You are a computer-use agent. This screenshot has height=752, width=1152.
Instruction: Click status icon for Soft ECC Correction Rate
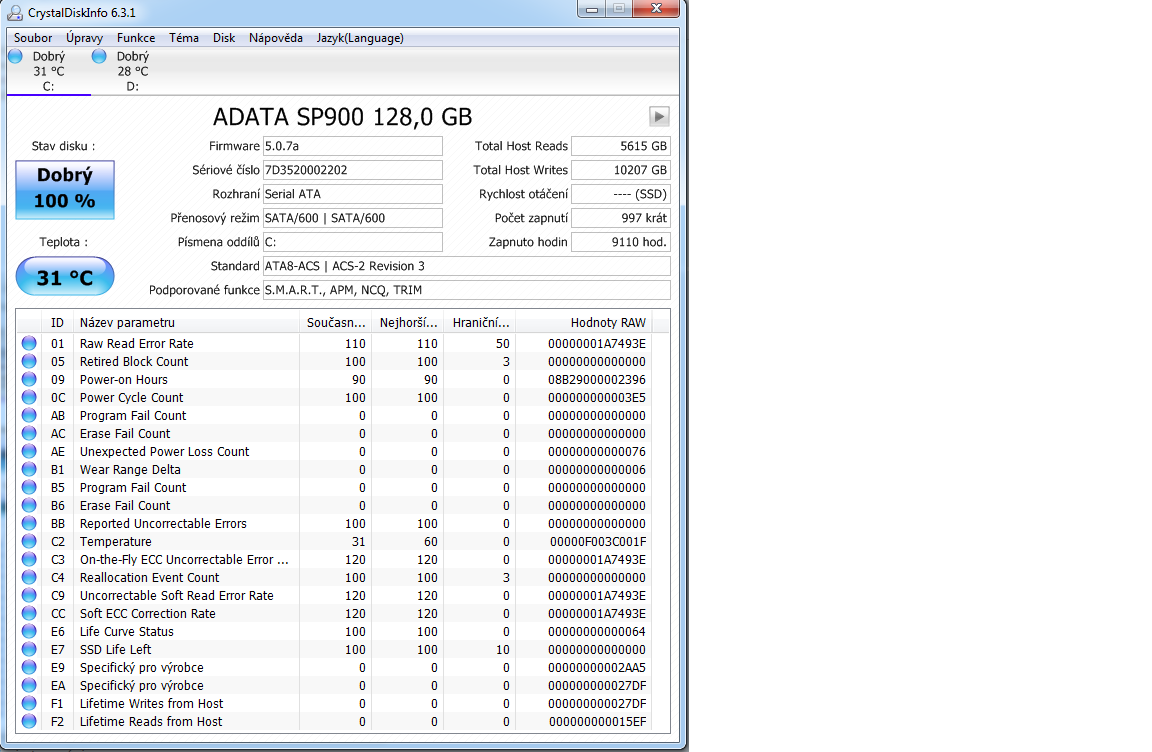[x=29, y=613]
